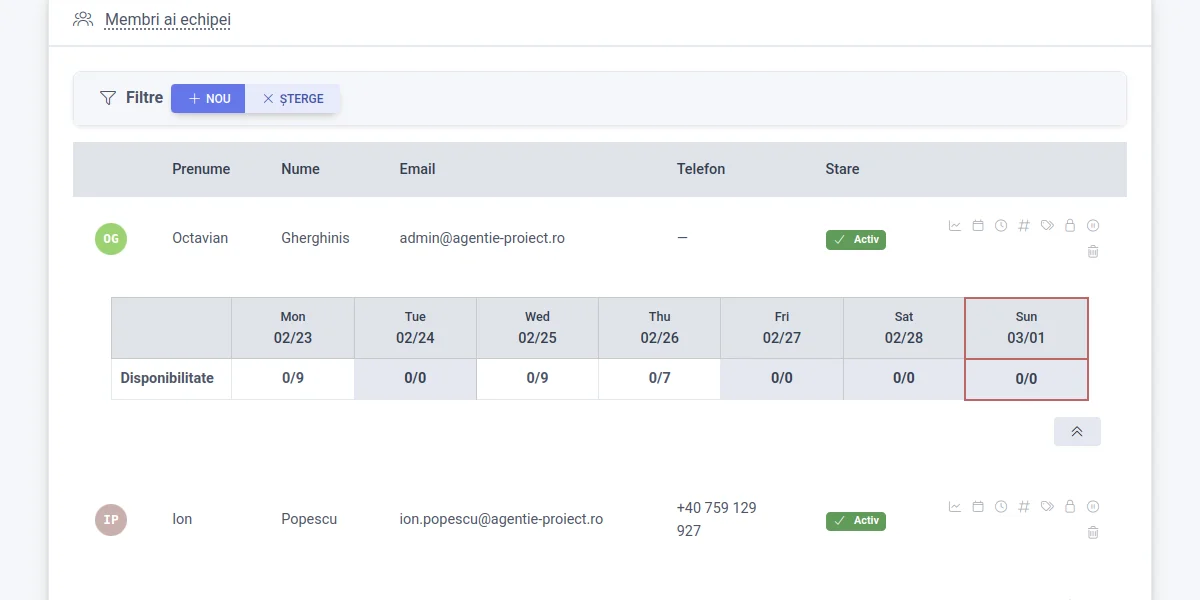1200x600 pixels.
Task: Open the tags icon for Octavian Gherghinis
Action: tap(1047, 225)
